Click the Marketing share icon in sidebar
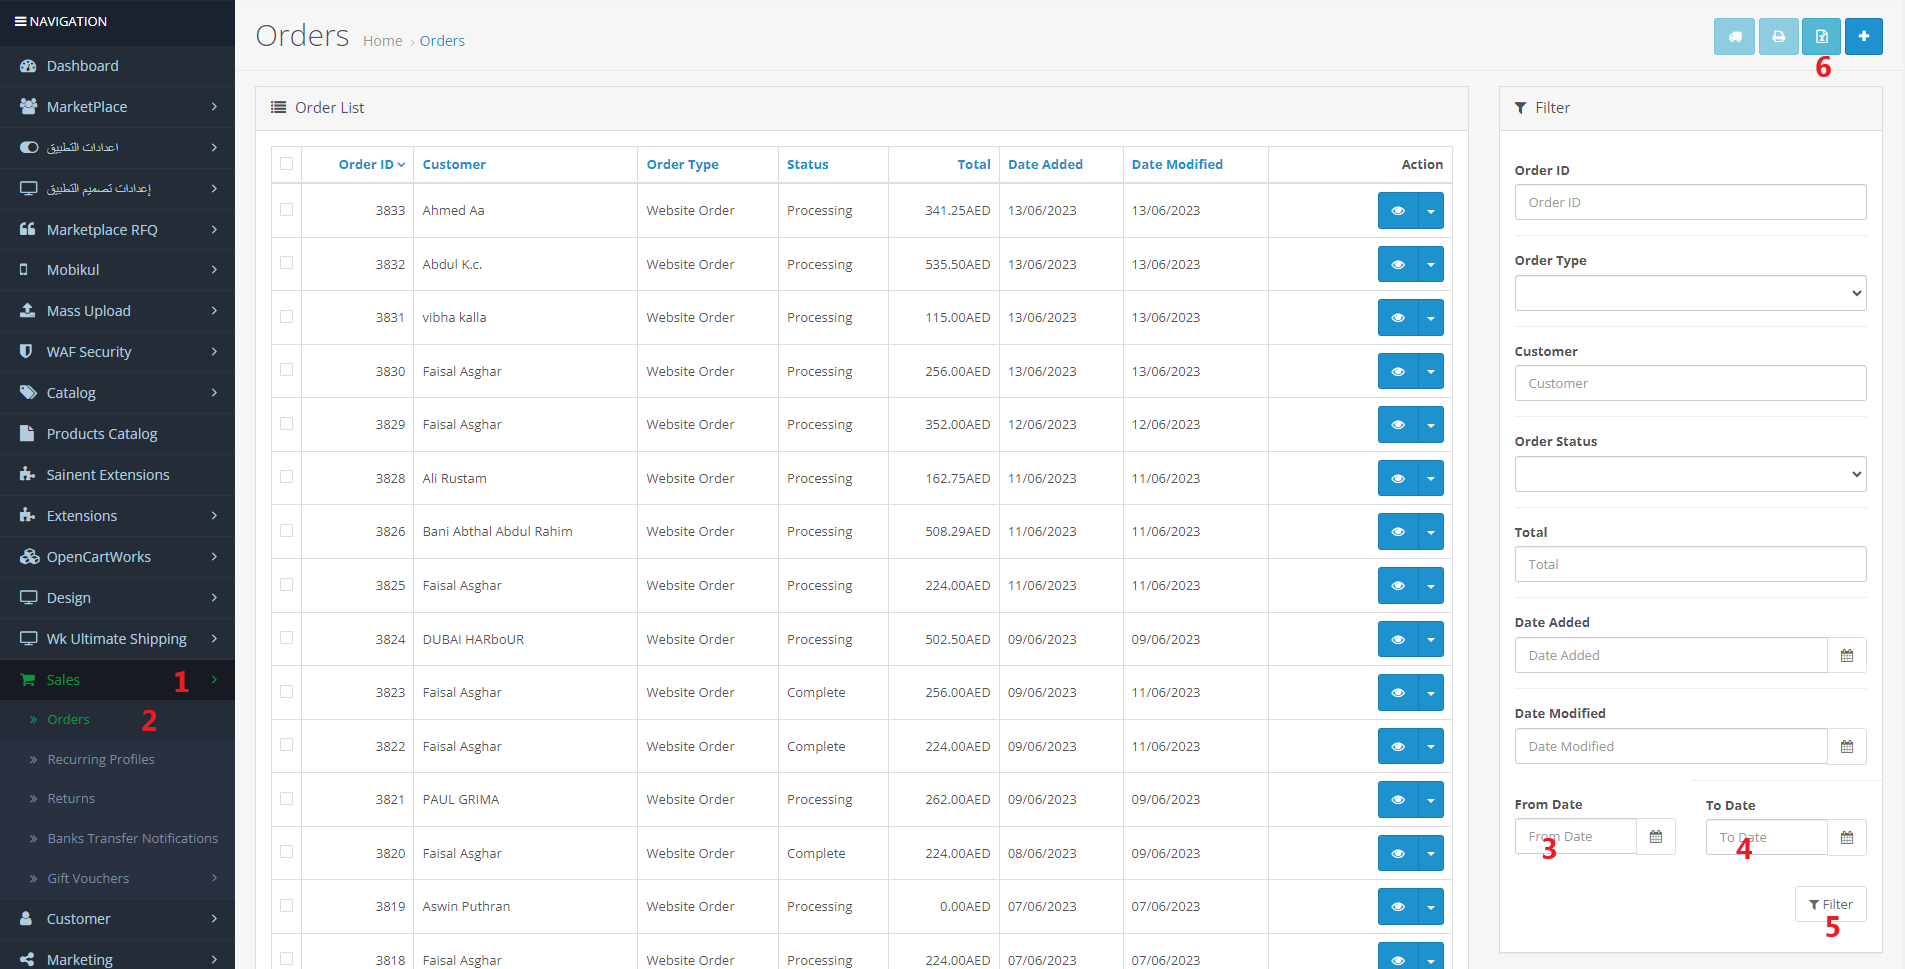Viewport: 1905px width, 969px height. (x=27, y=960)
